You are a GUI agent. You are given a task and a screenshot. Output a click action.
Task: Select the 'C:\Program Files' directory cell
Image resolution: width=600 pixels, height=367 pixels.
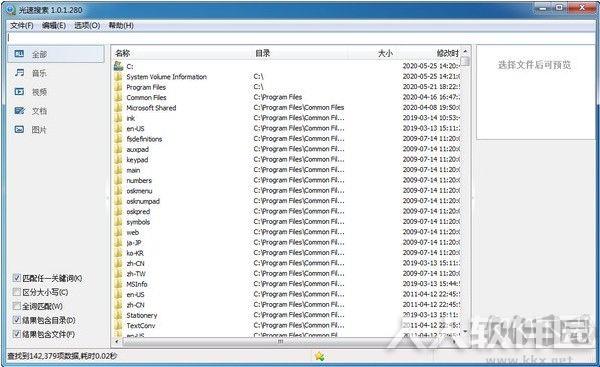coord(278,97)
